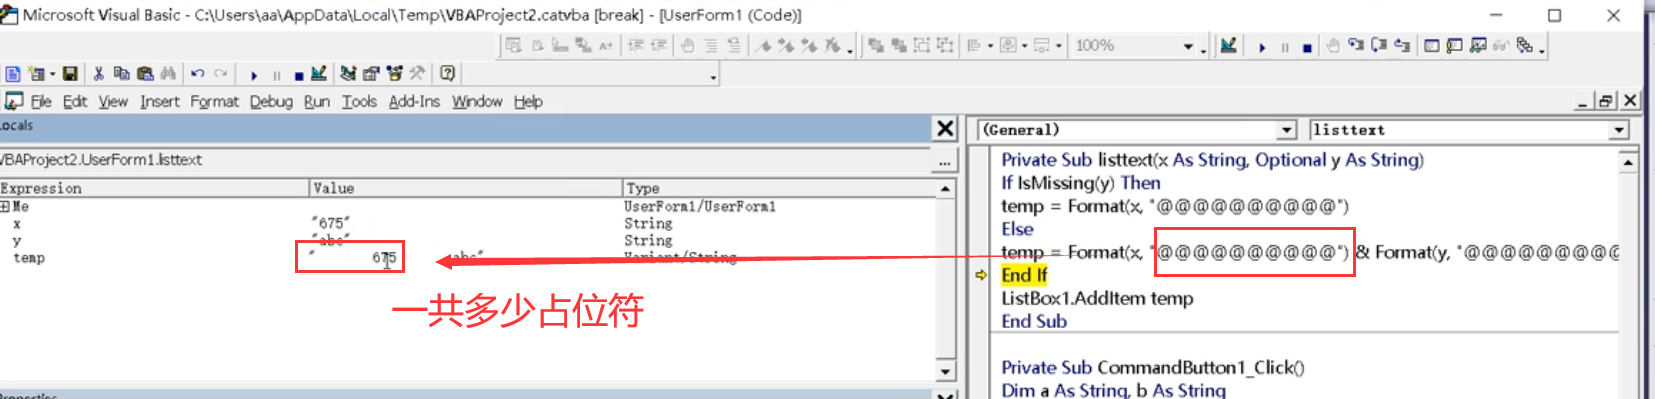Click the Break pause icon in Debug toolbar
This screenshot has height=399, width=1655.
(x=1285, y=47)
